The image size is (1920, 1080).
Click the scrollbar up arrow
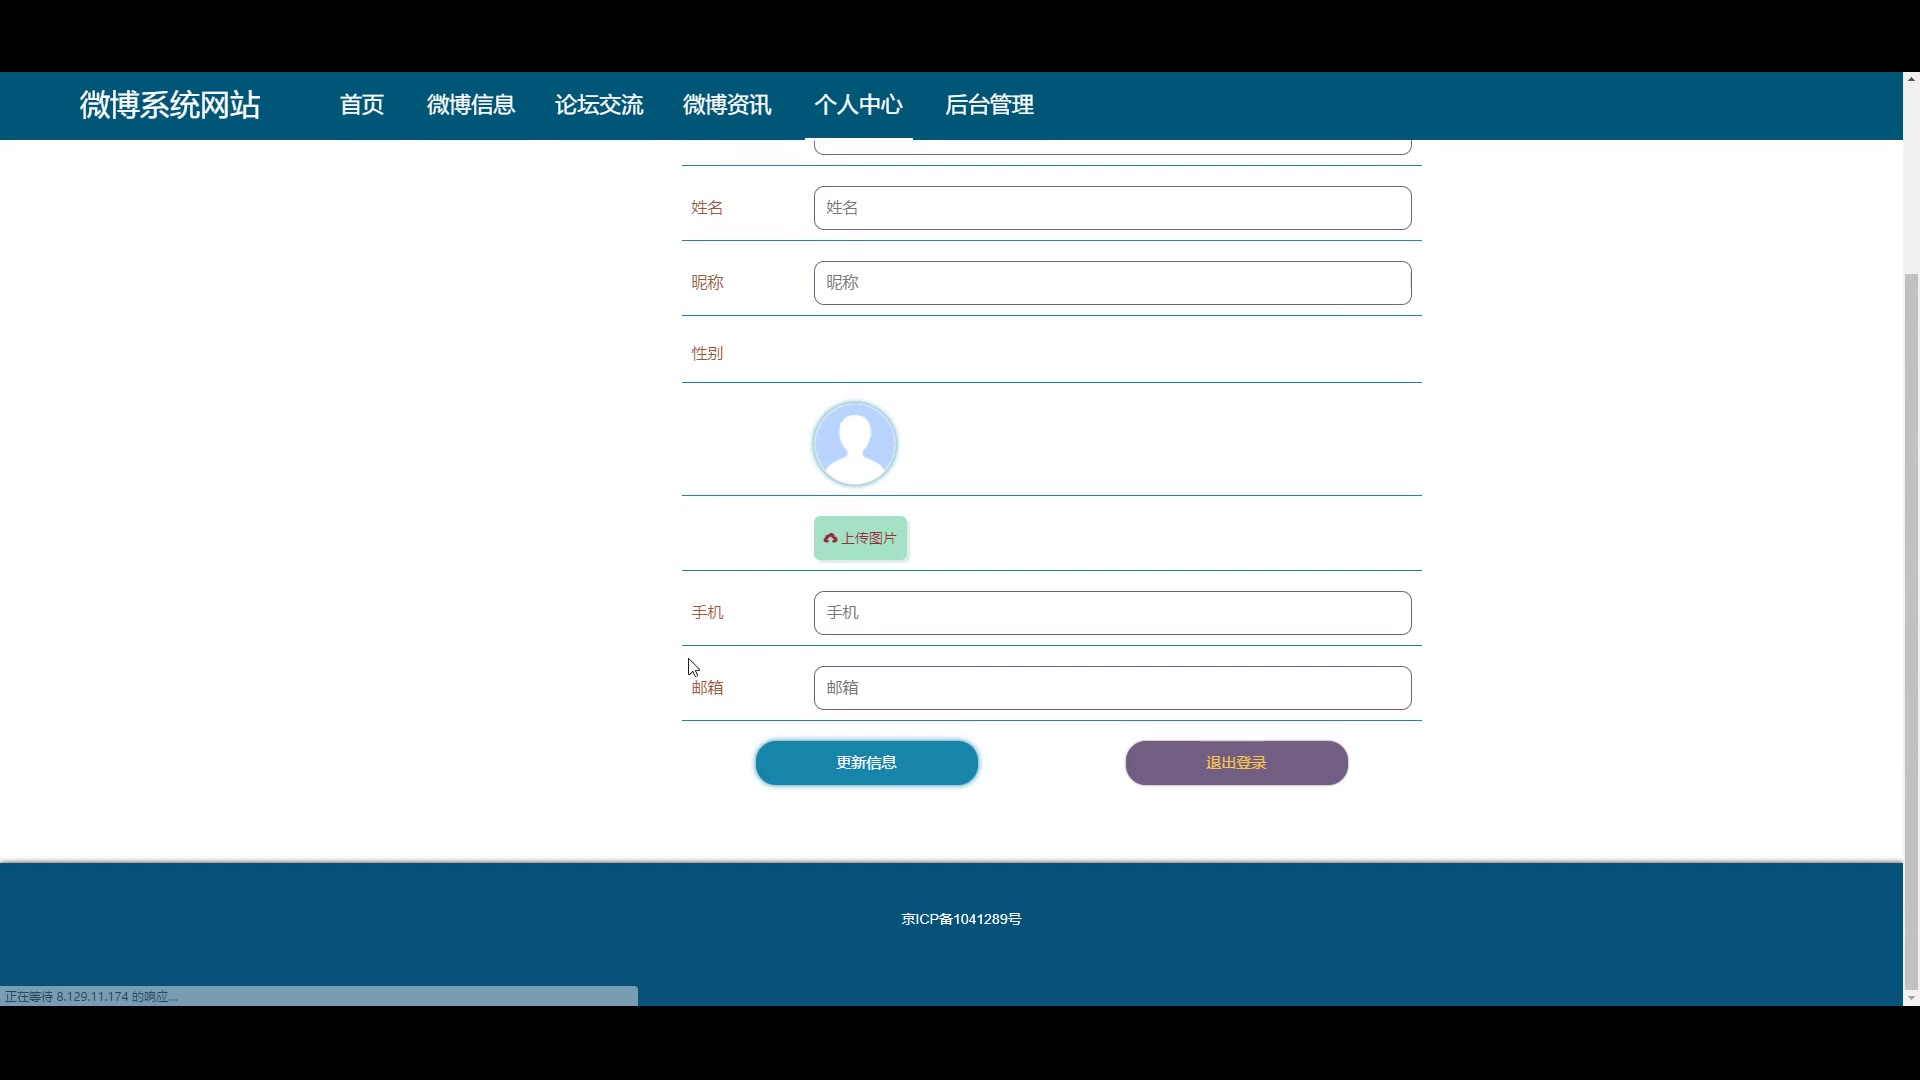point(1911,79)
